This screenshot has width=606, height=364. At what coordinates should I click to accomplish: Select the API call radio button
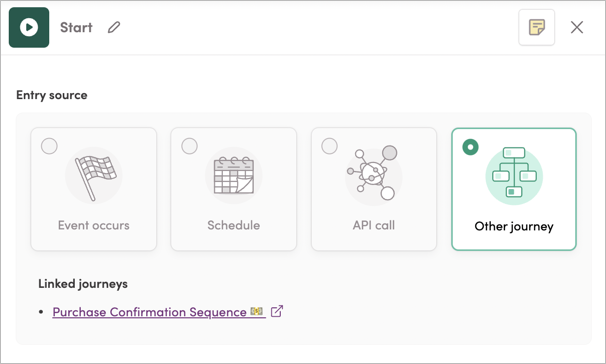(329, 146)
